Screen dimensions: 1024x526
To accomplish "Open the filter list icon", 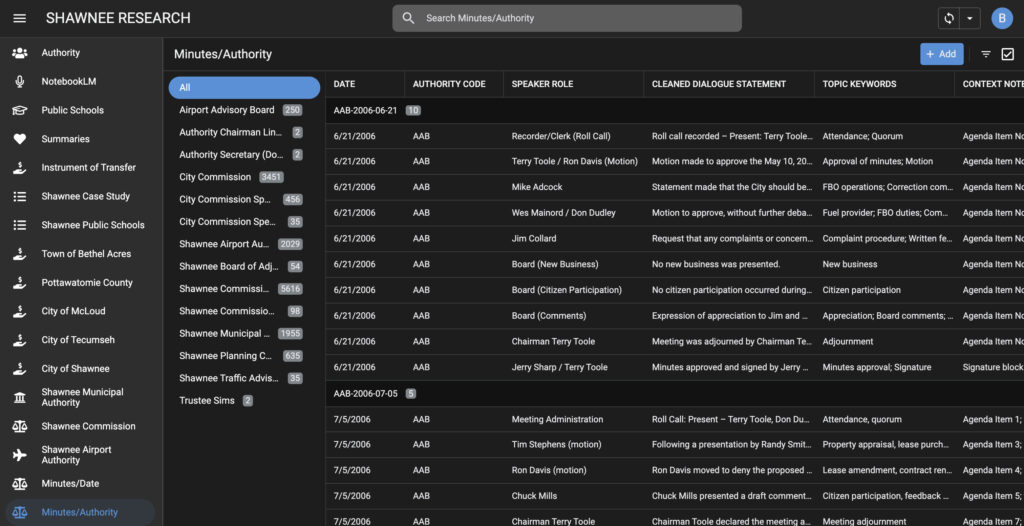I will coord(986,54).
